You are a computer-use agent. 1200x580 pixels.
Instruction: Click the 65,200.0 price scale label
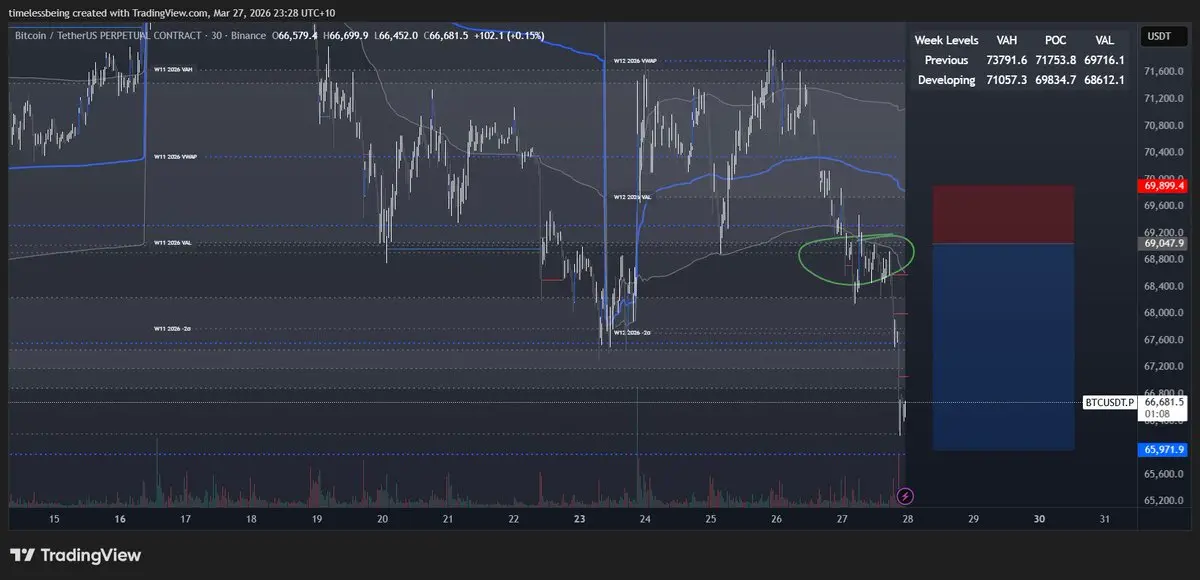[x=1165, y=501]
